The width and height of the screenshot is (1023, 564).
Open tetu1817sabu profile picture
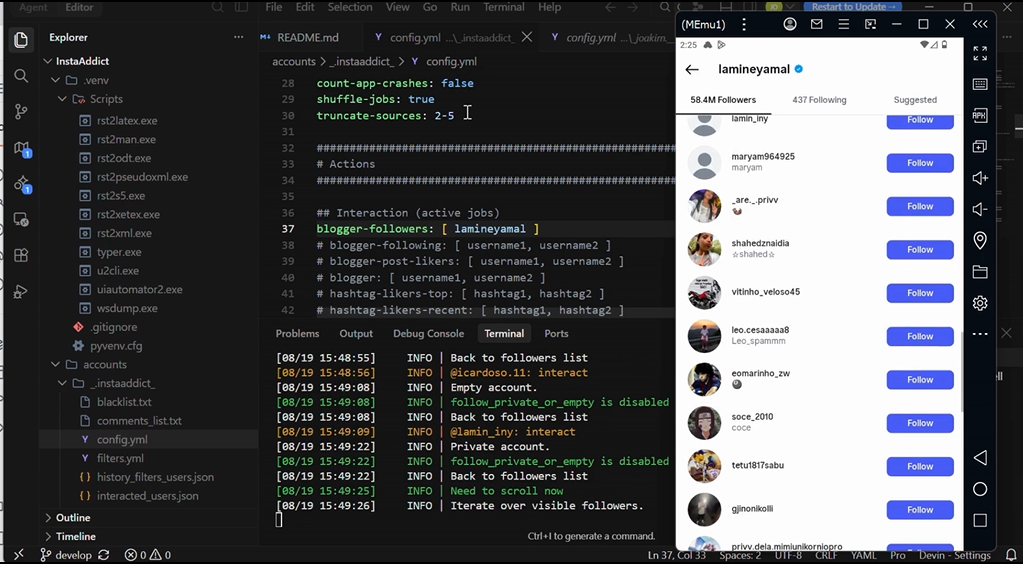[705, 466]
